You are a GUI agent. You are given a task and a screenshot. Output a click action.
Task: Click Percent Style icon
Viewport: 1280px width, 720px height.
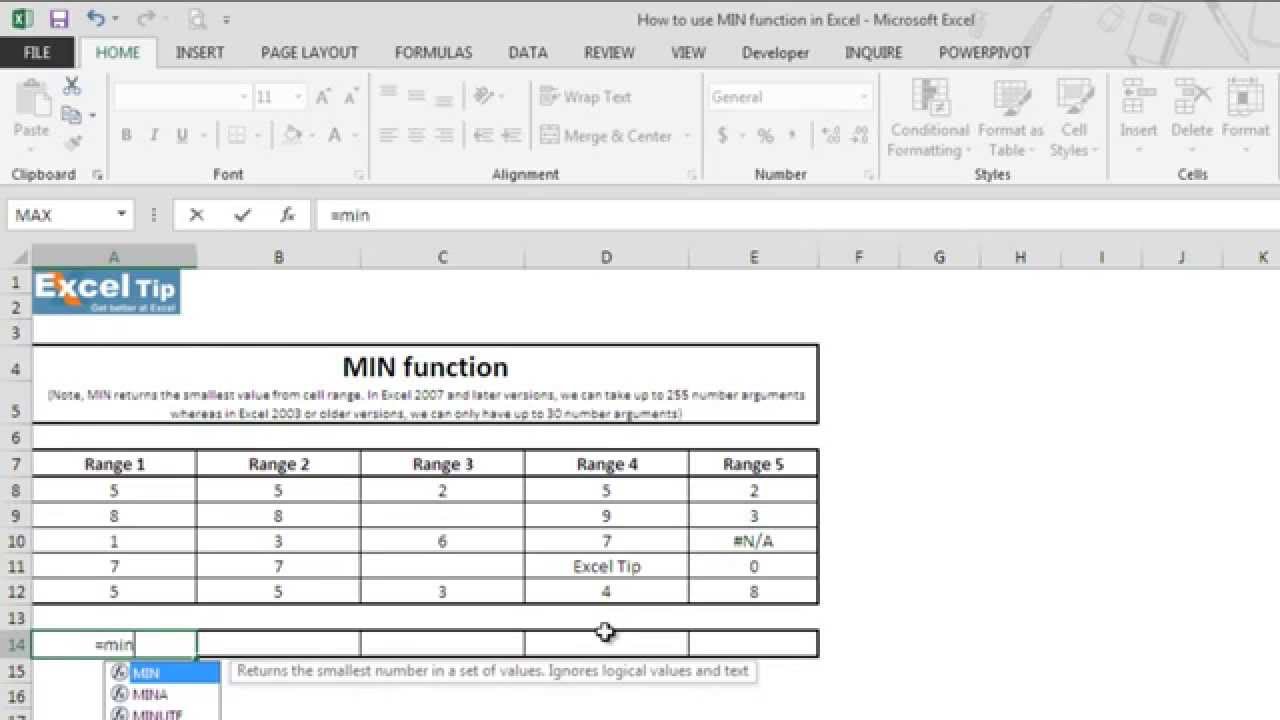tap(765, 136)
